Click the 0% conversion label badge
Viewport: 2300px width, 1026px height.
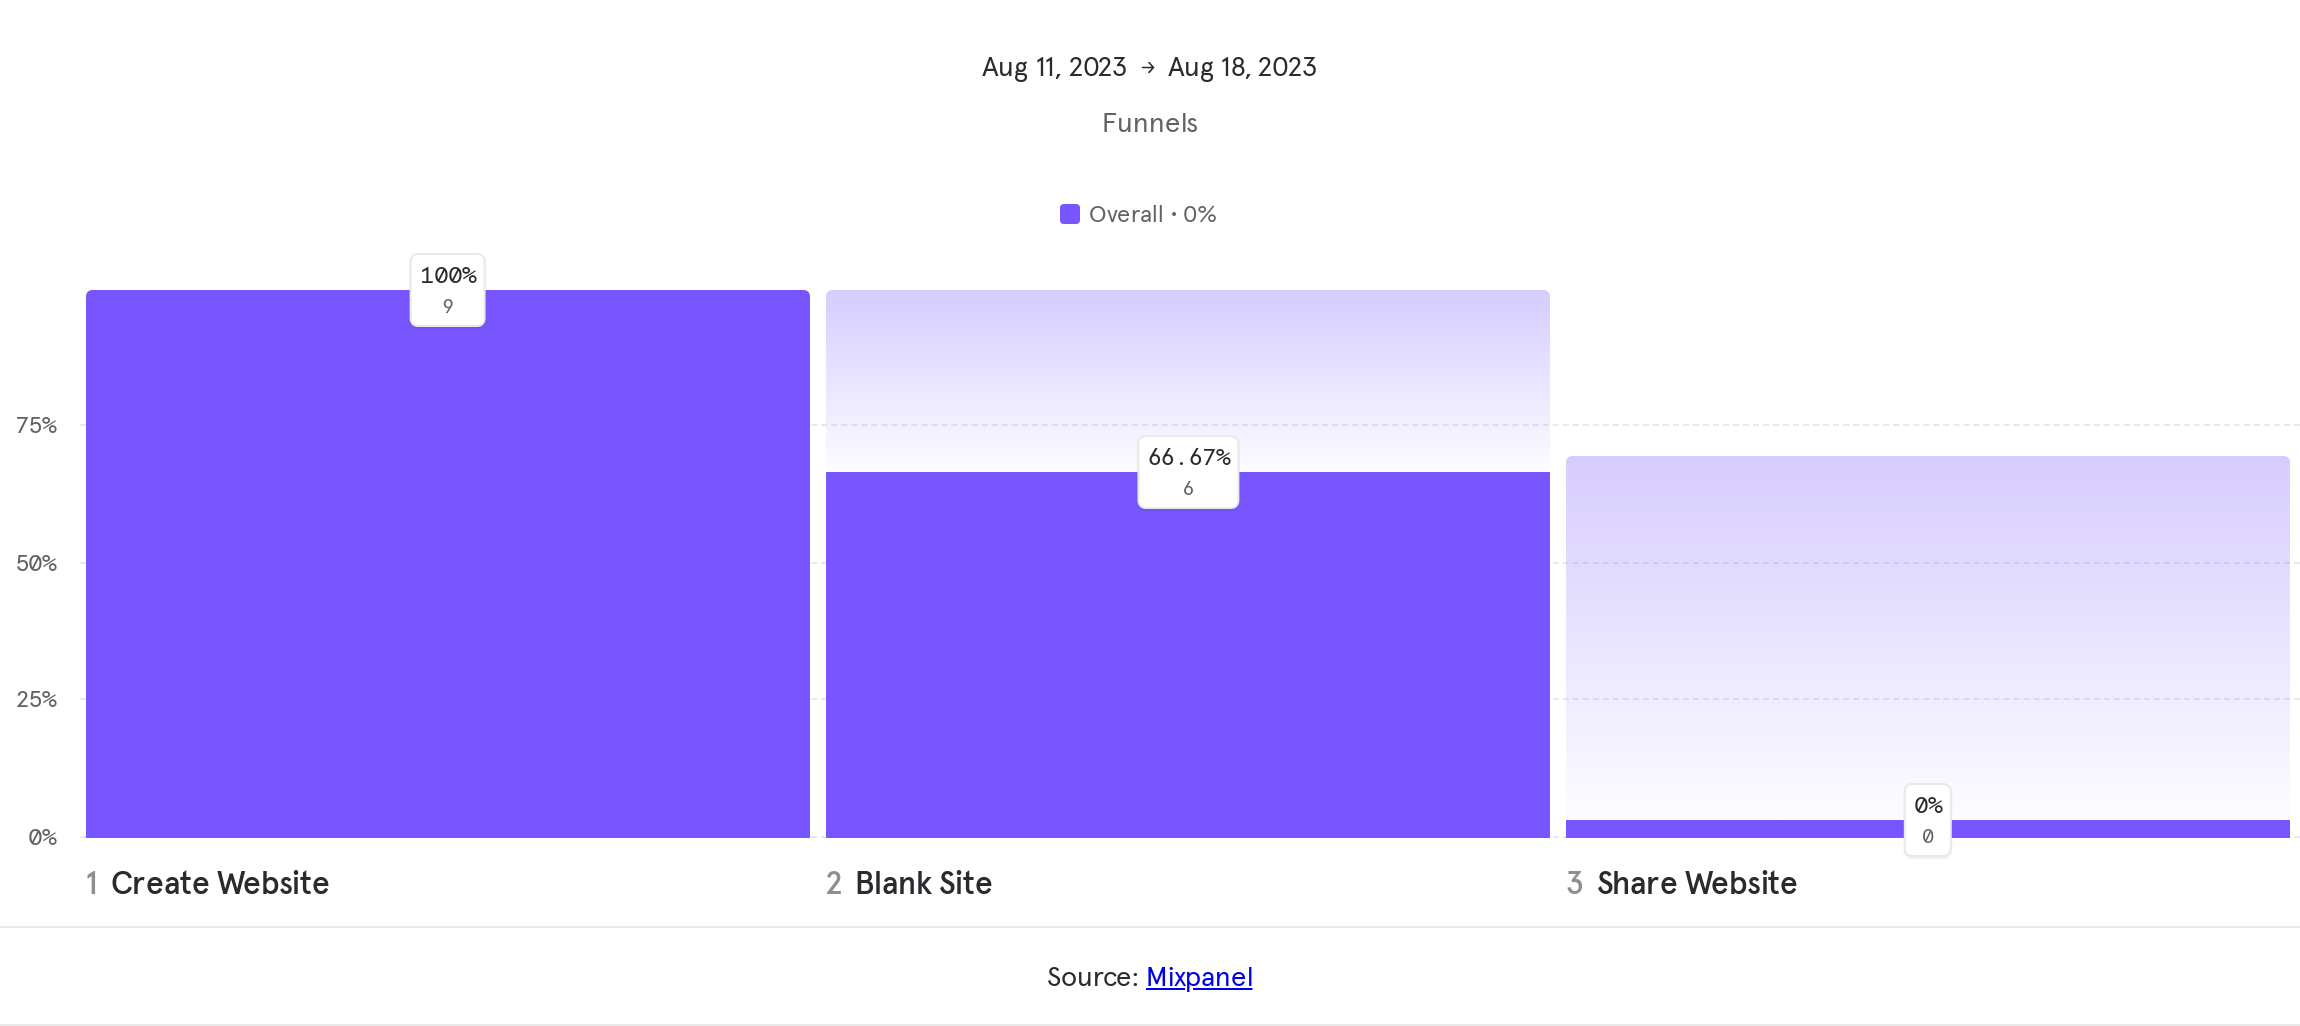coord(1927,820)
